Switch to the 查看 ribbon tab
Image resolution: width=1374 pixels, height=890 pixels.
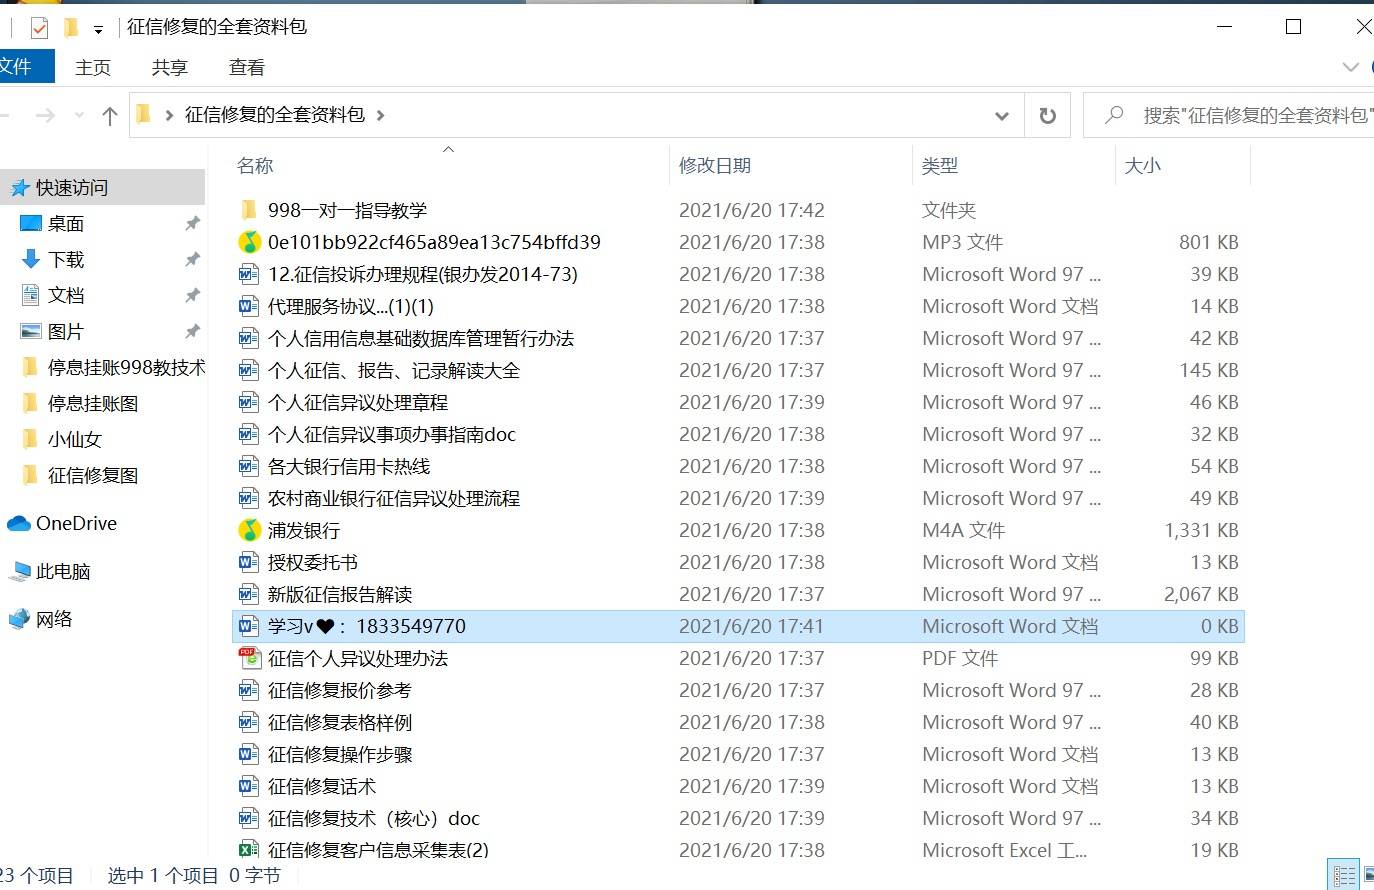pos(246,67)
